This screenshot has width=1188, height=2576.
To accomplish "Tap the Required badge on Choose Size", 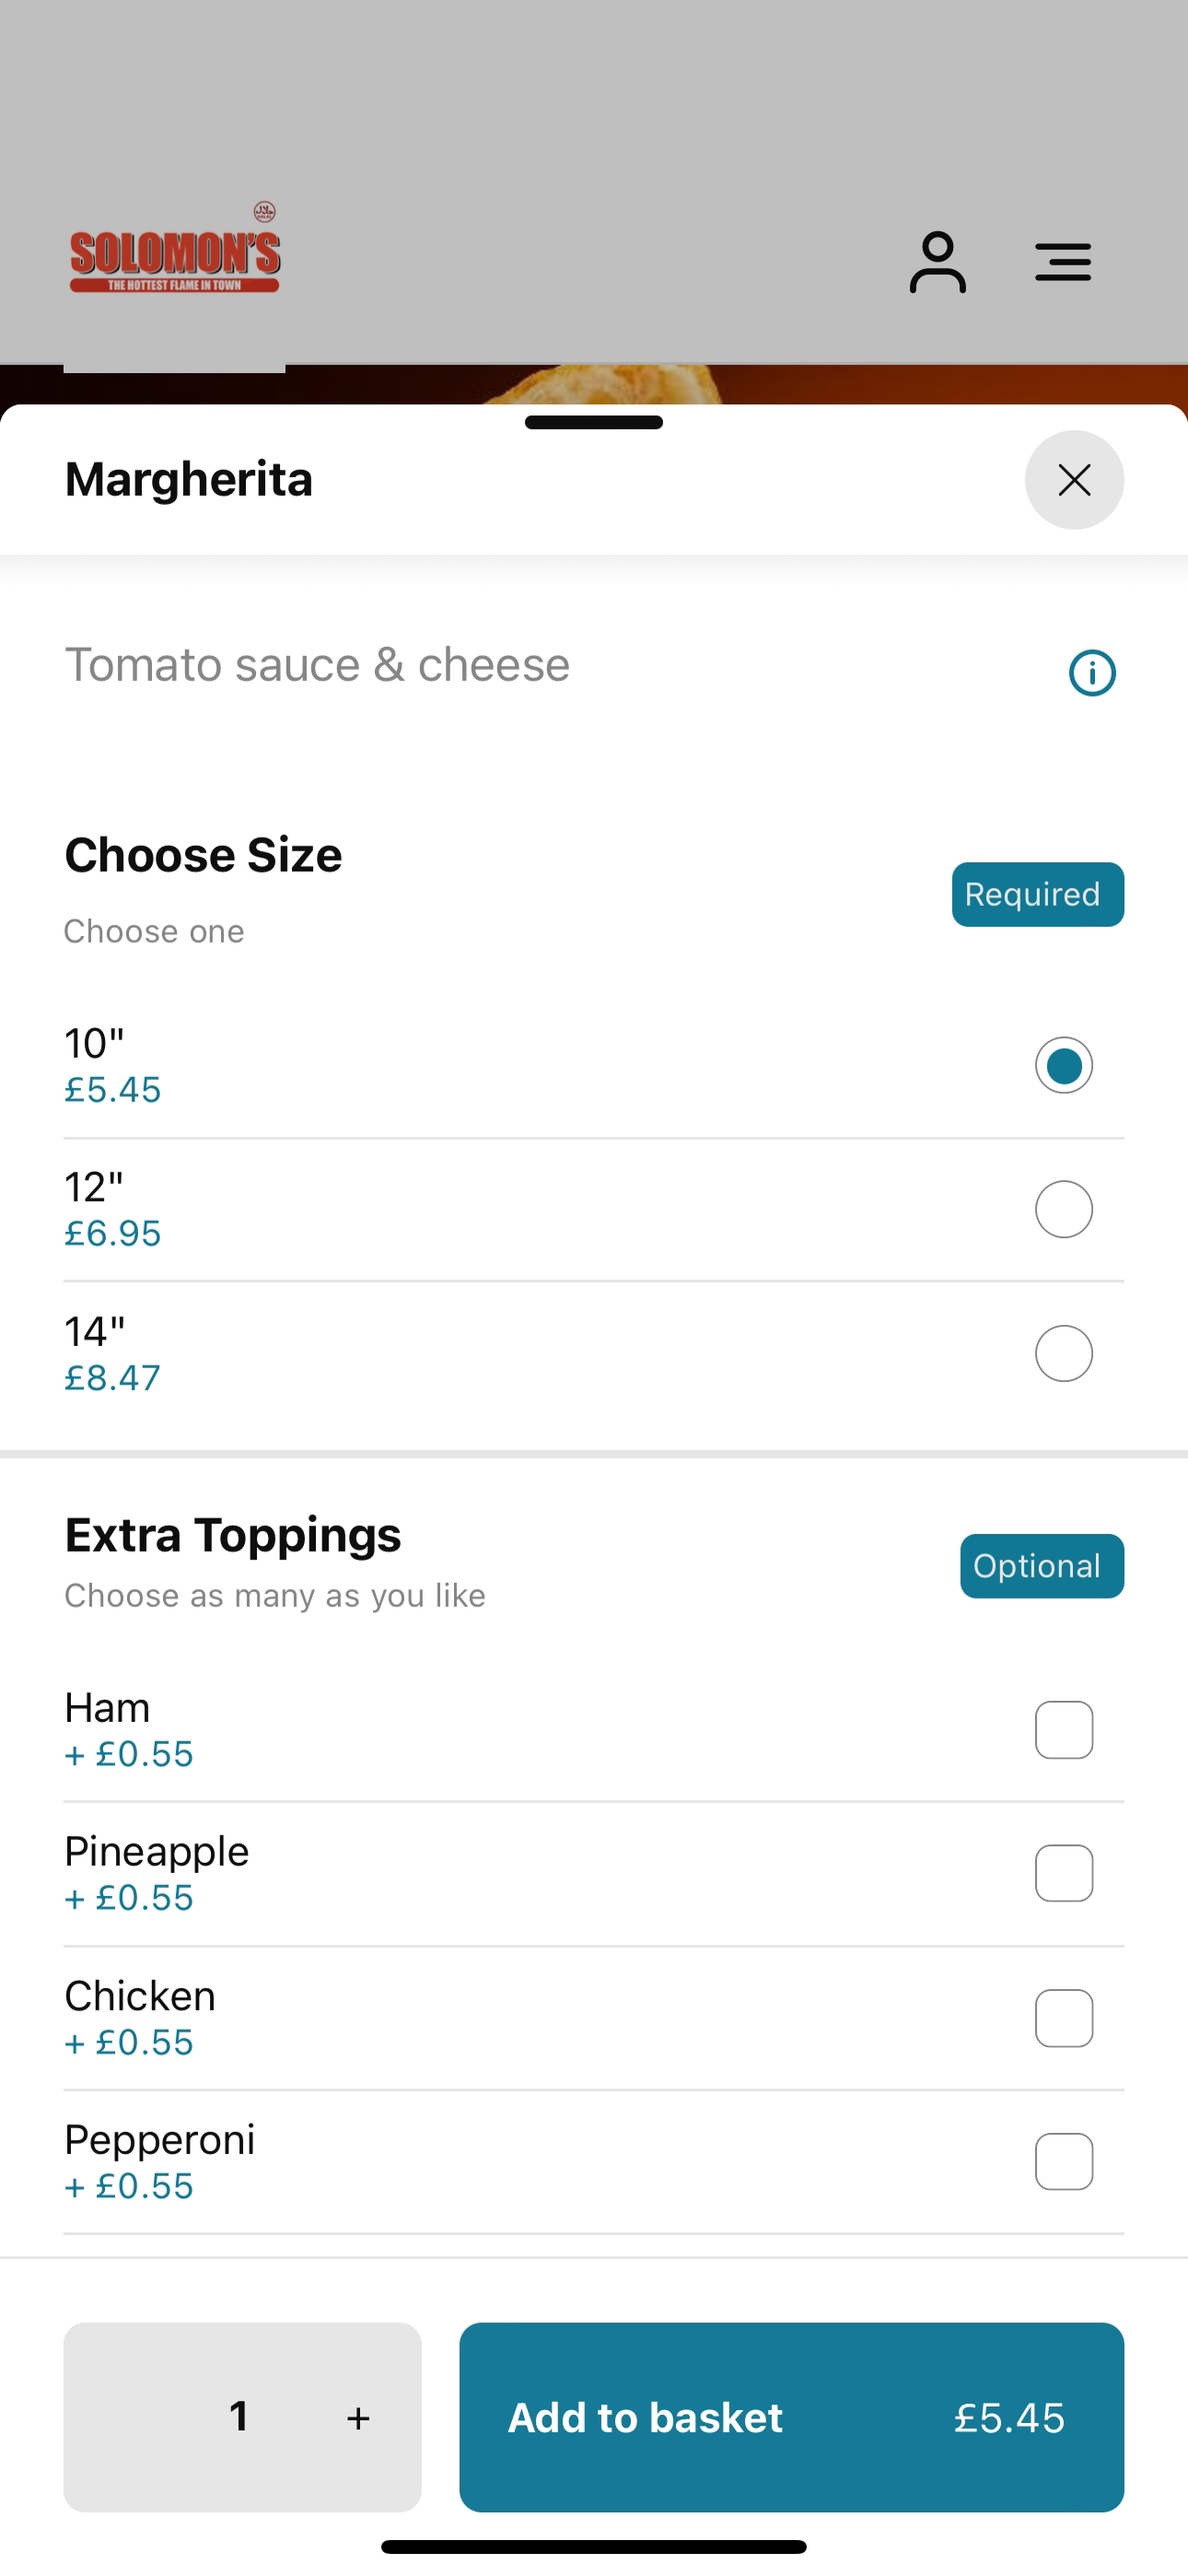I will (x=1037, y=894).
